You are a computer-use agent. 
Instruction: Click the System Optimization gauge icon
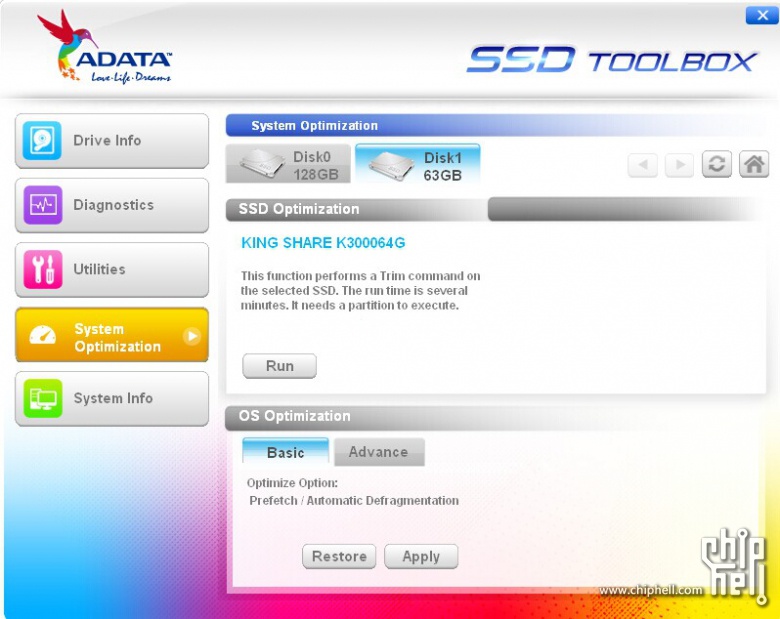coord(42,335)
